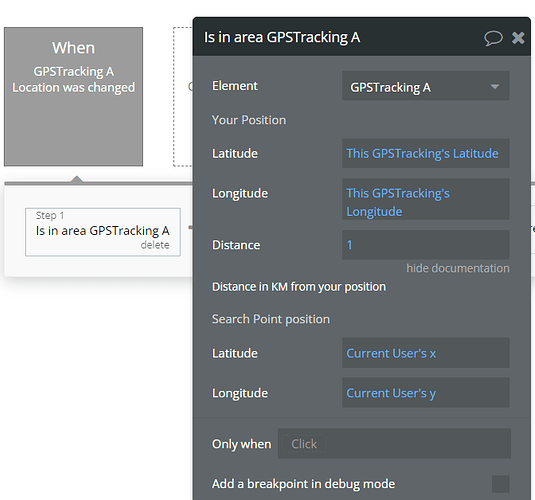Click the Distance in KM documentation text

299,287
